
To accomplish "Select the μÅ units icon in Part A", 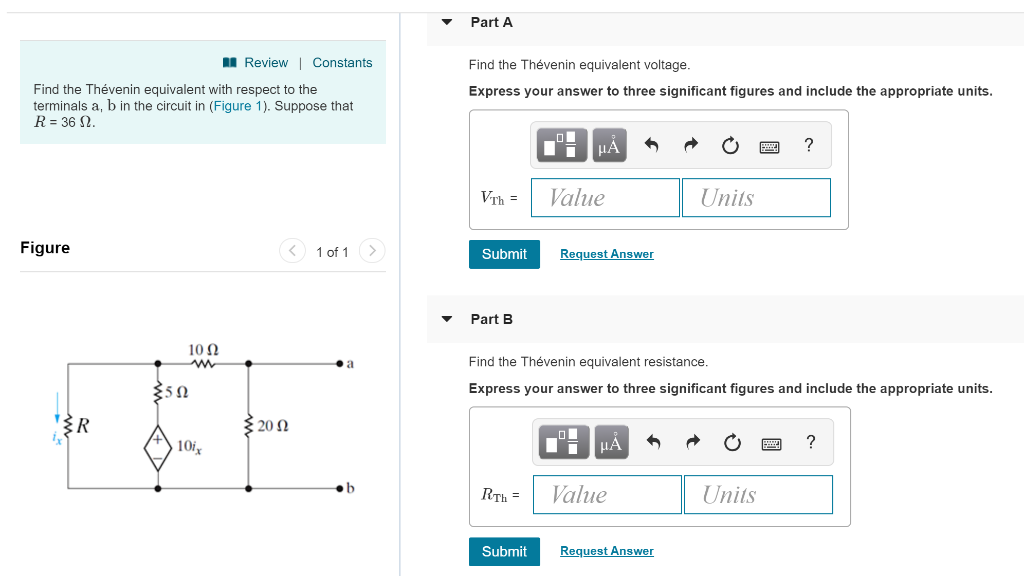I will pyautogui.click(x=610, y=145).
